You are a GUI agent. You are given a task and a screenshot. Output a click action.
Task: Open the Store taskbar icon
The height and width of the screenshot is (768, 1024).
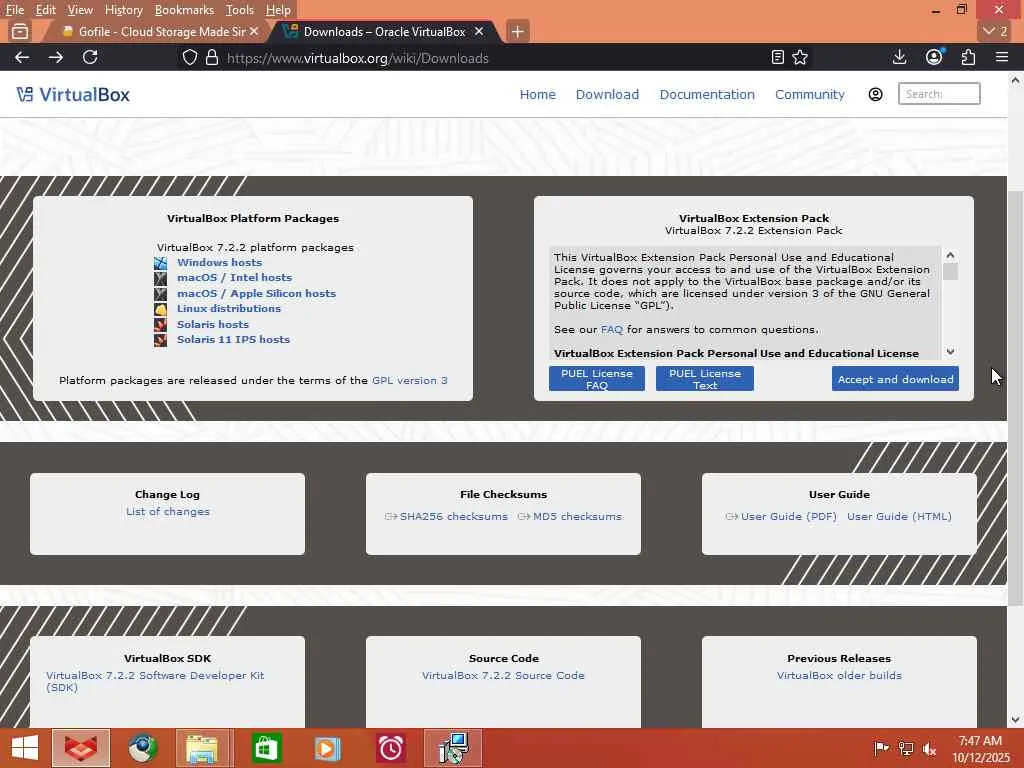[x=266, y=748]
